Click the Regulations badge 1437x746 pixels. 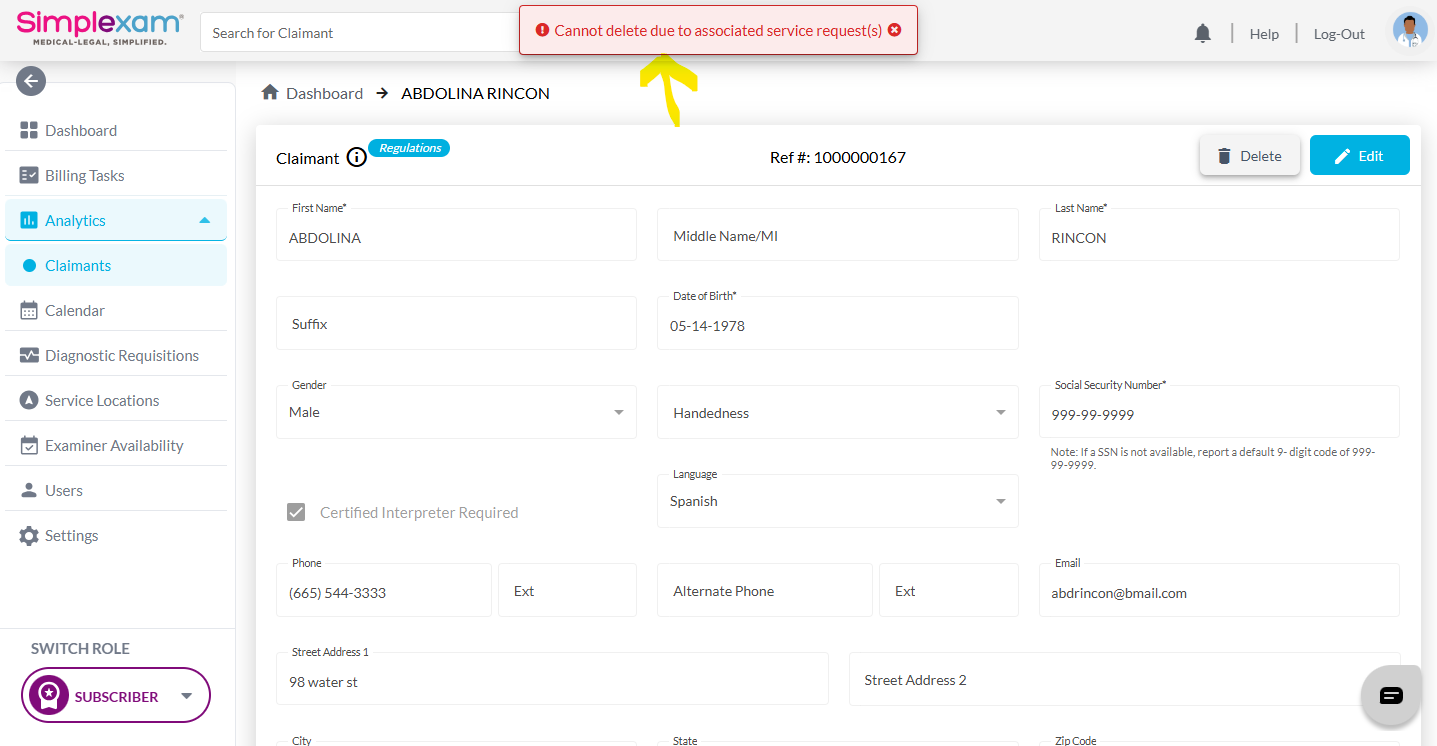[409, 148]
